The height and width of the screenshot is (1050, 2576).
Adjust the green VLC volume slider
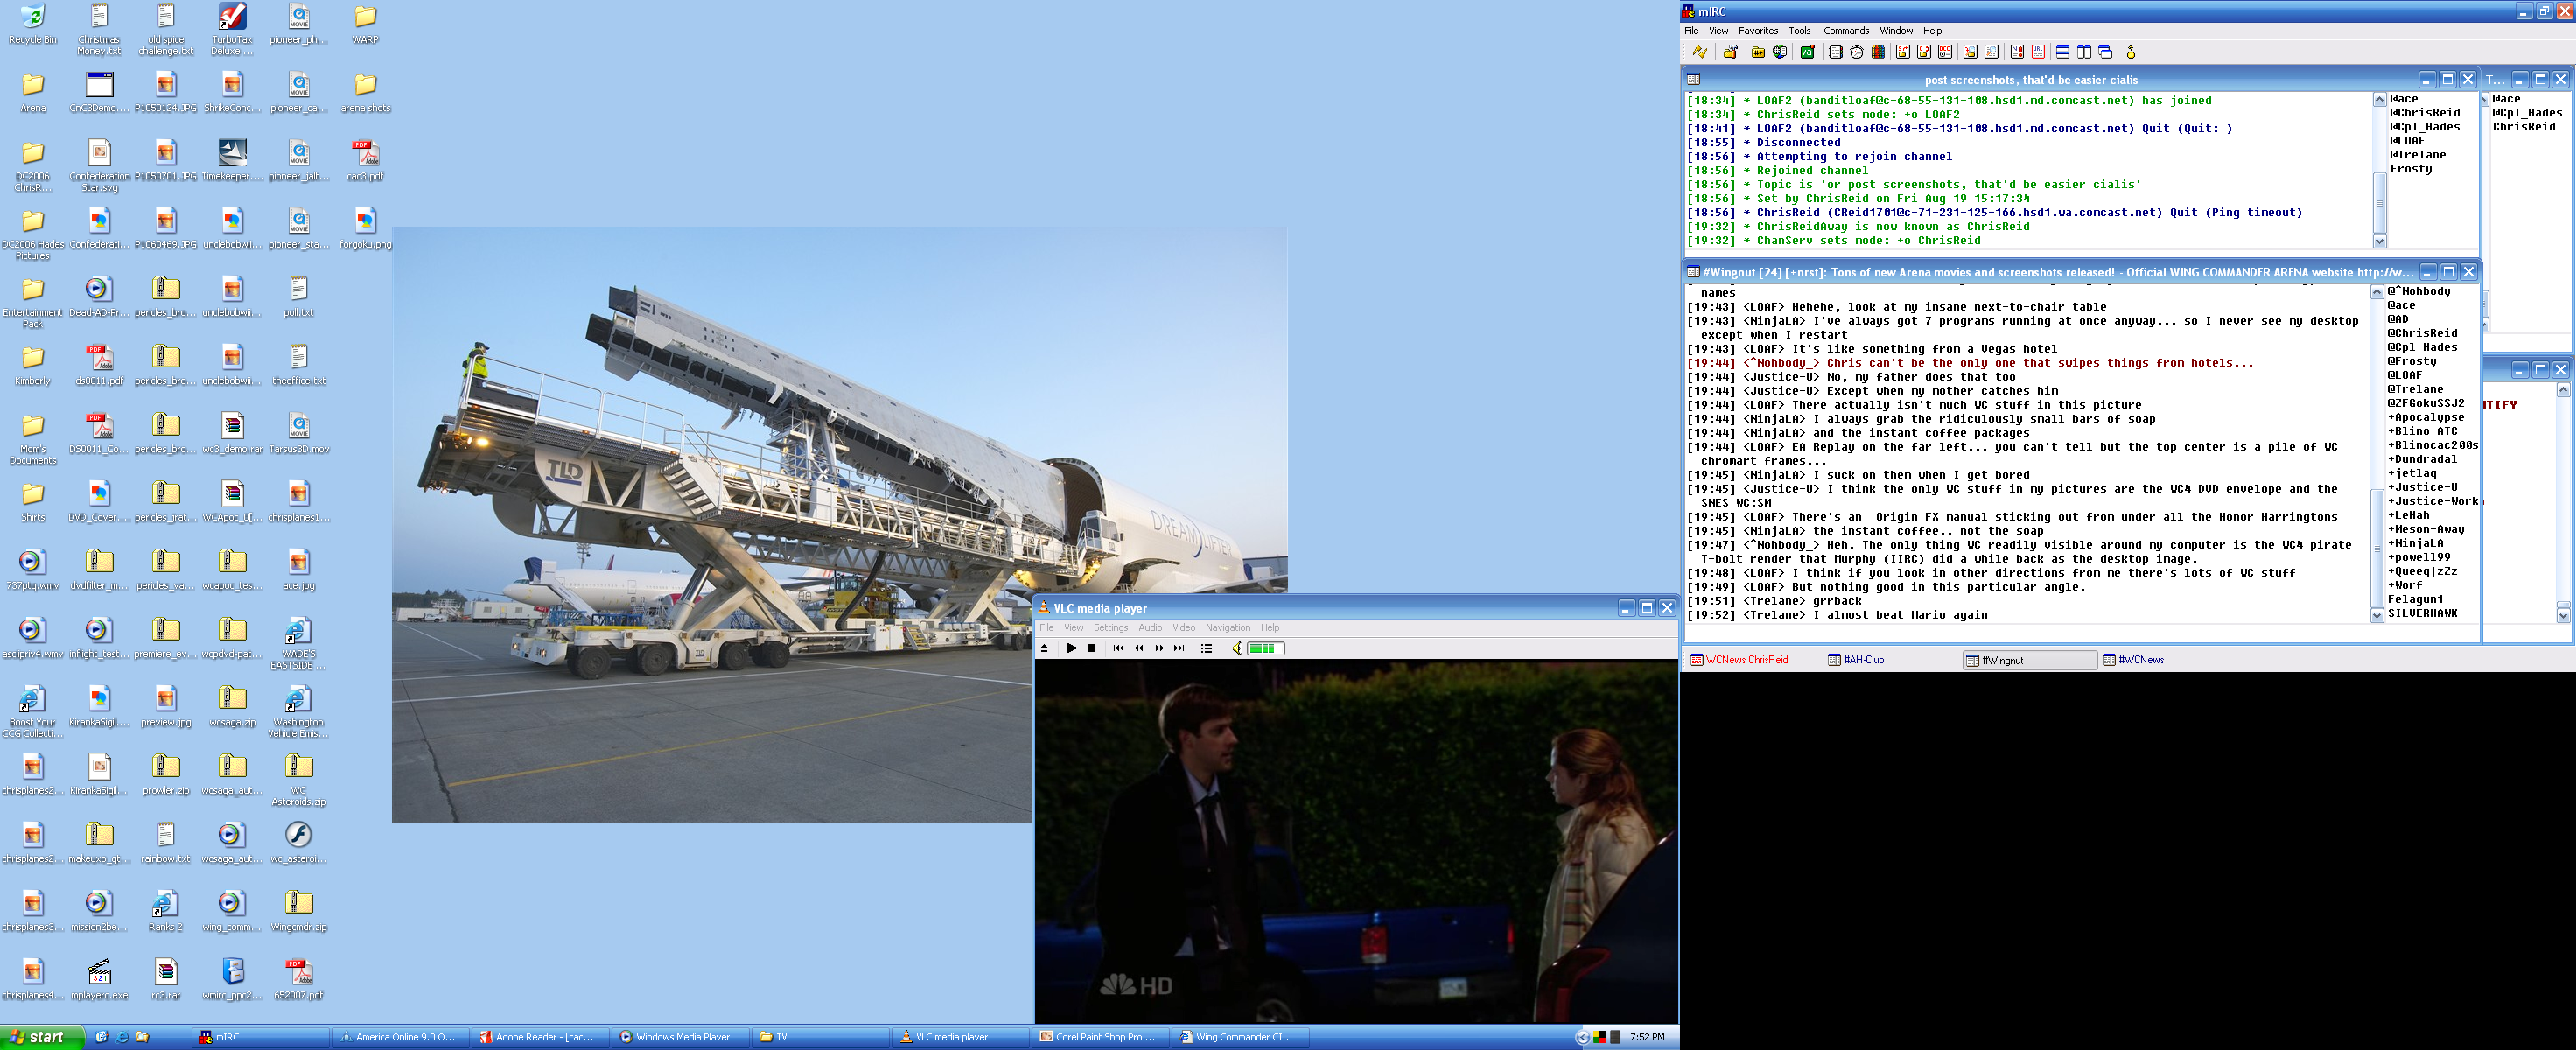(1265, 648)
